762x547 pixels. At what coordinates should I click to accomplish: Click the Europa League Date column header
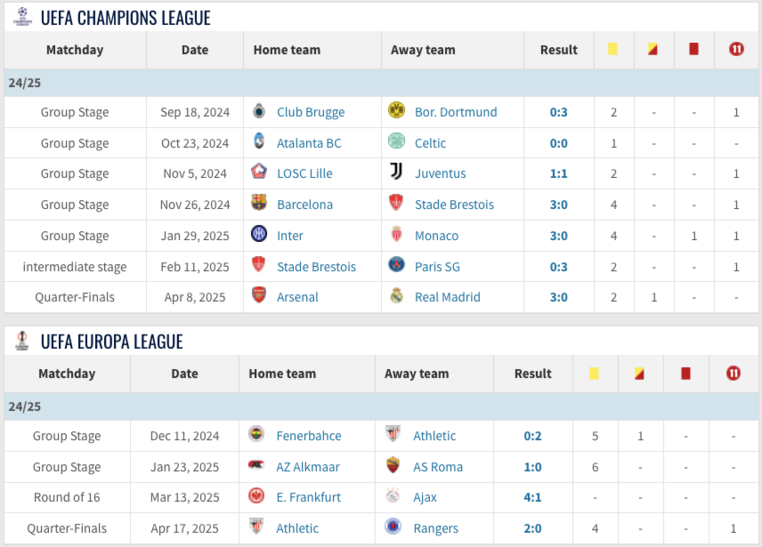point(184,374)
